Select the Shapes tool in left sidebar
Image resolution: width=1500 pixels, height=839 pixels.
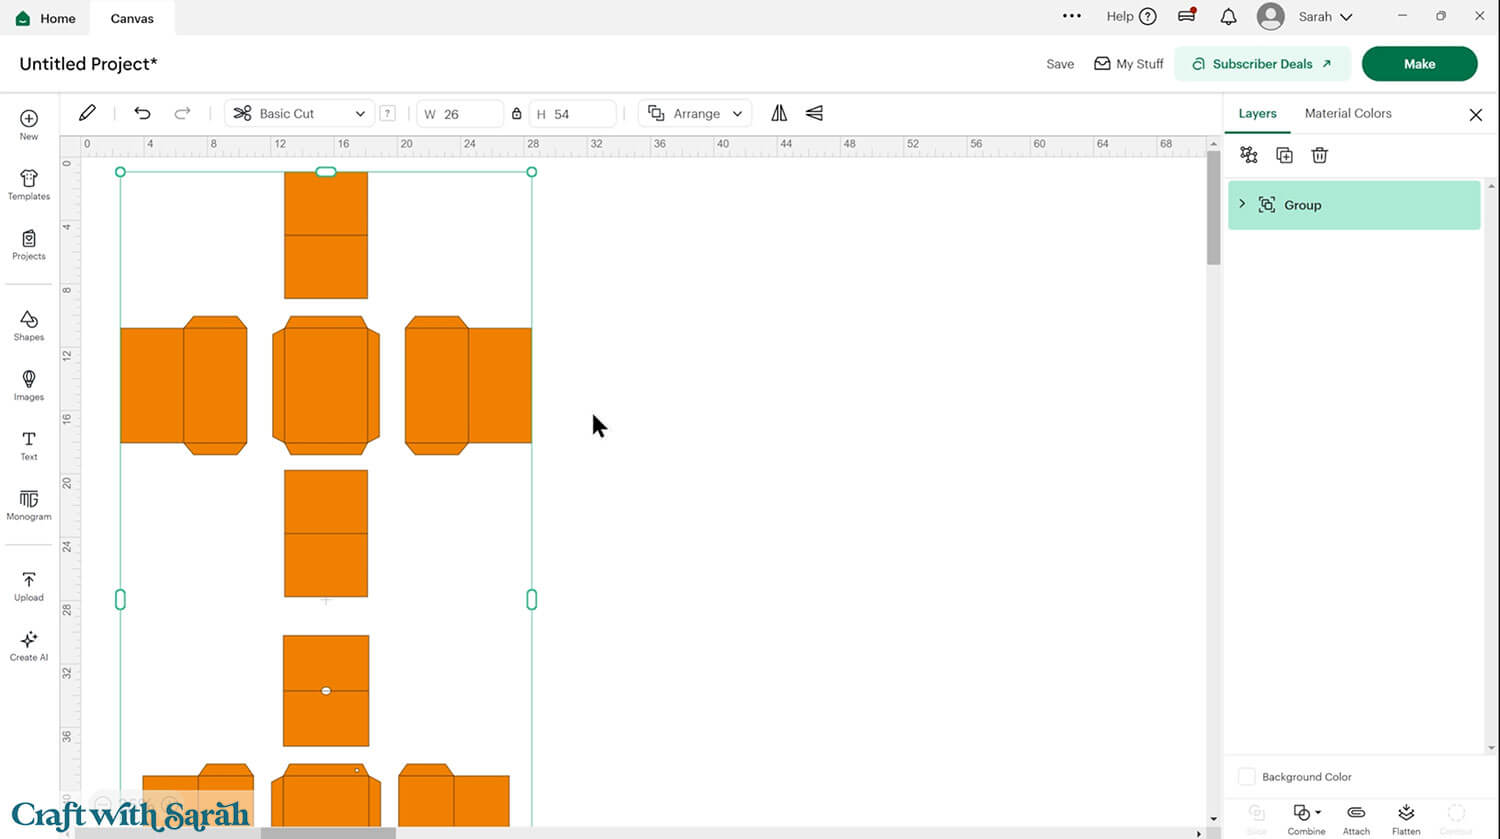click(28, 325)
